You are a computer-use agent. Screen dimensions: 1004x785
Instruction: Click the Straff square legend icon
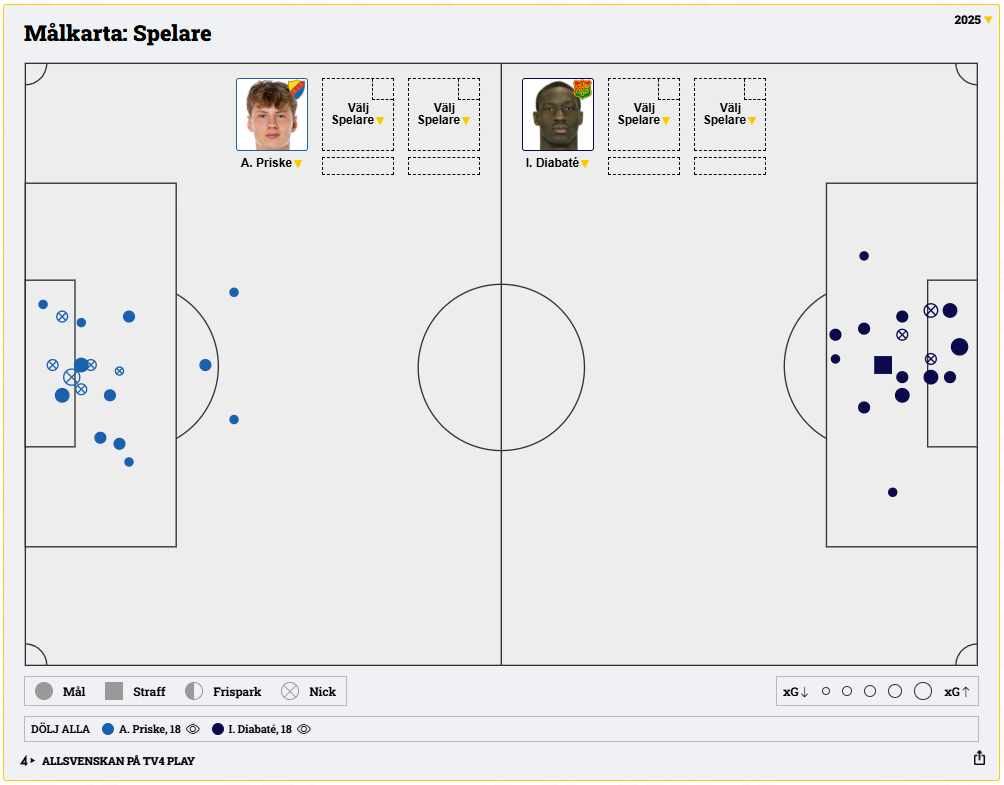tap(114, 691)
